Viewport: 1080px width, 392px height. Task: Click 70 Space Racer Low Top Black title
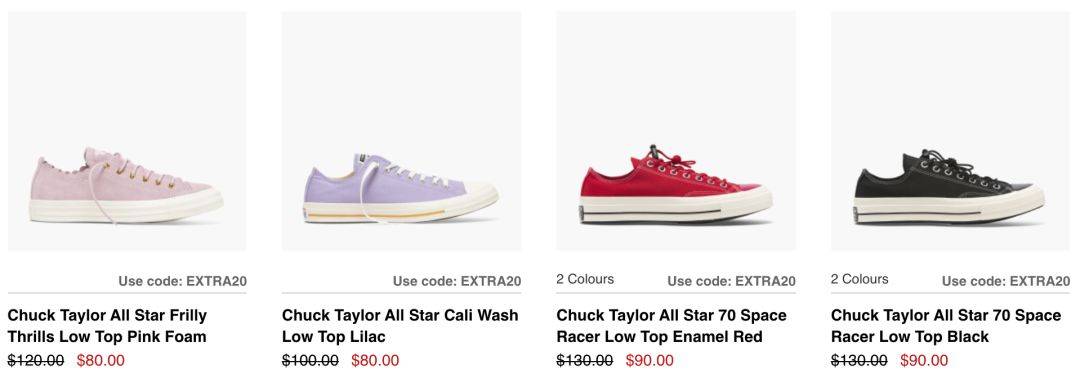(x=946, y=326)
